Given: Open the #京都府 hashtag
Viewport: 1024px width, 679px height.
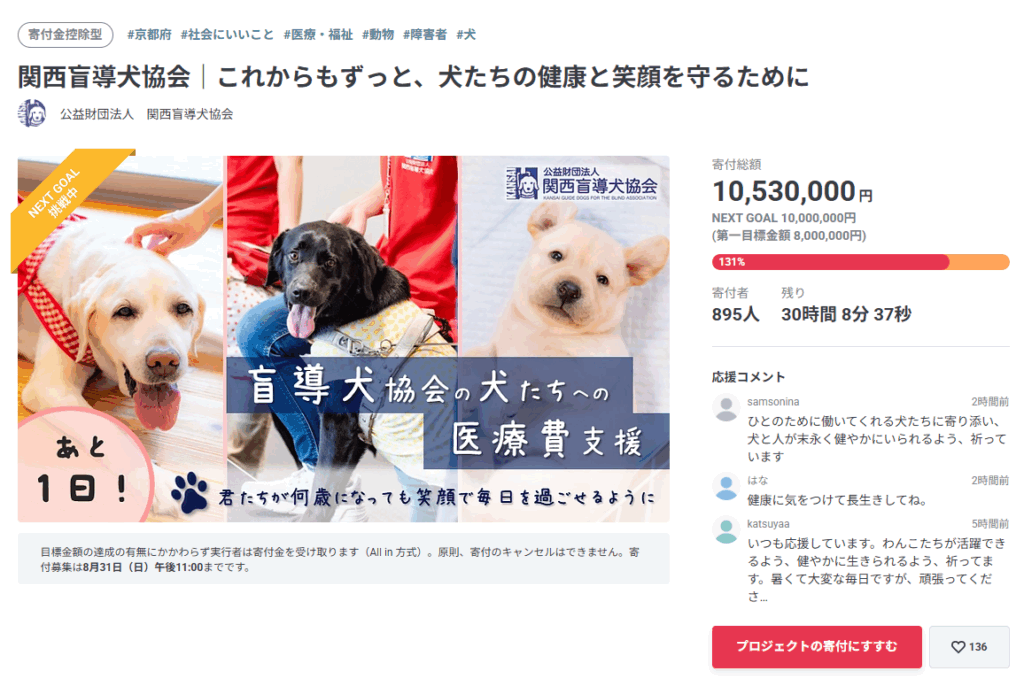Looking at the screenshot, I should [149, 35].
